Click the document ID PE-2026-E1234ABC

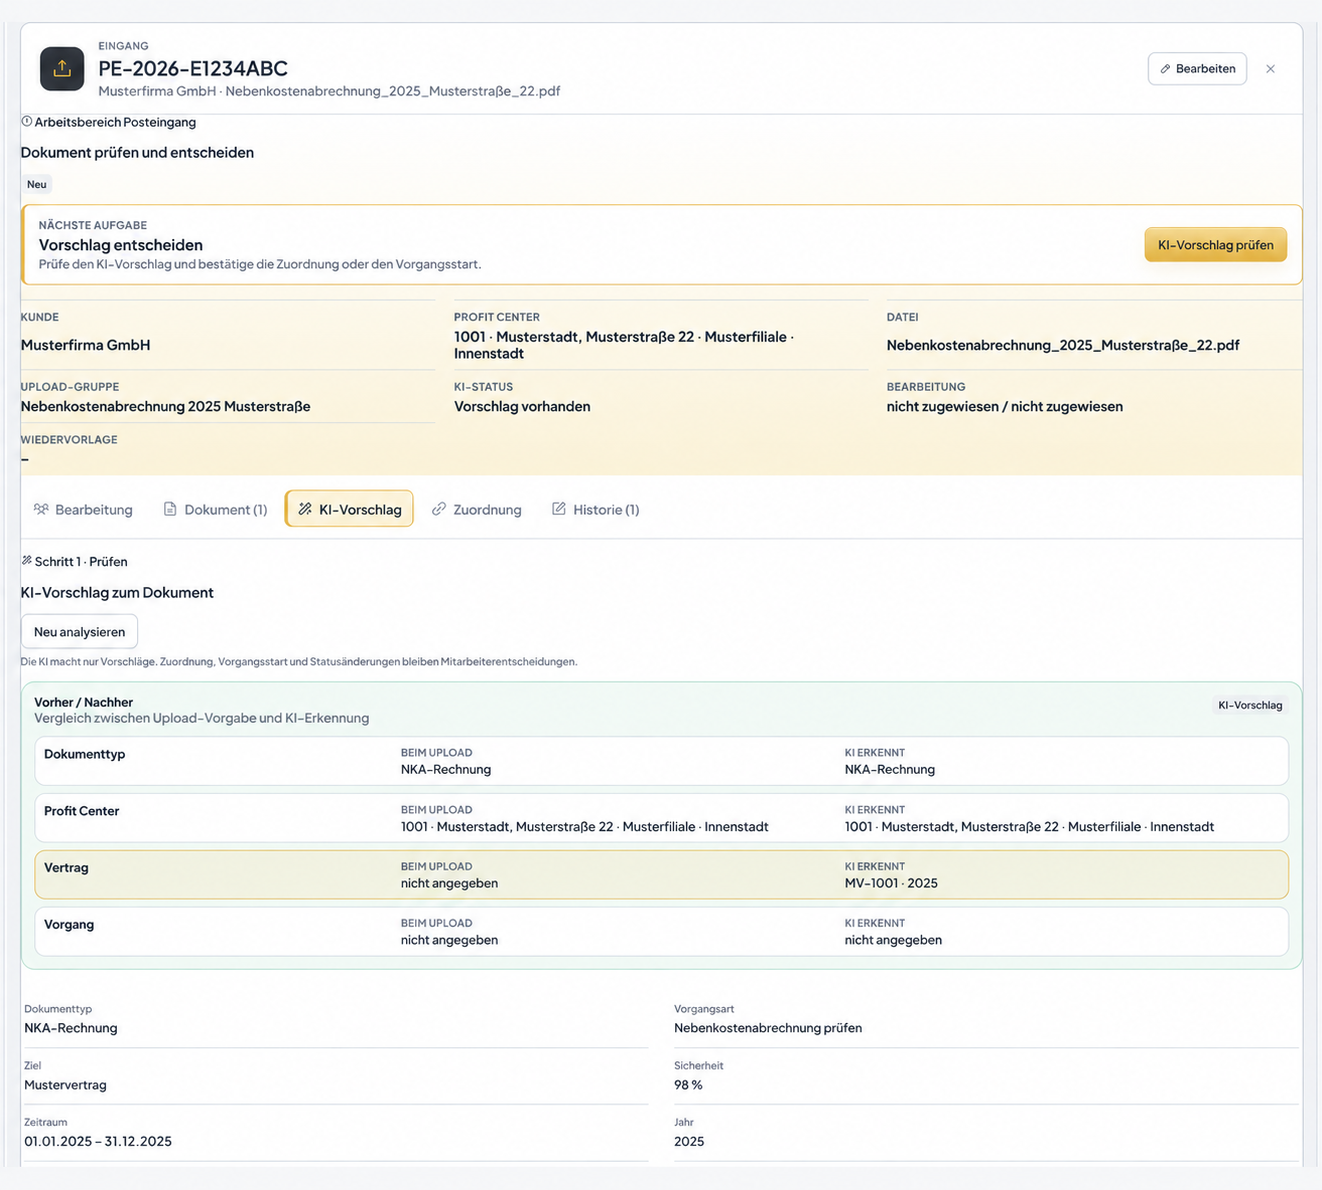click(193, 69)
